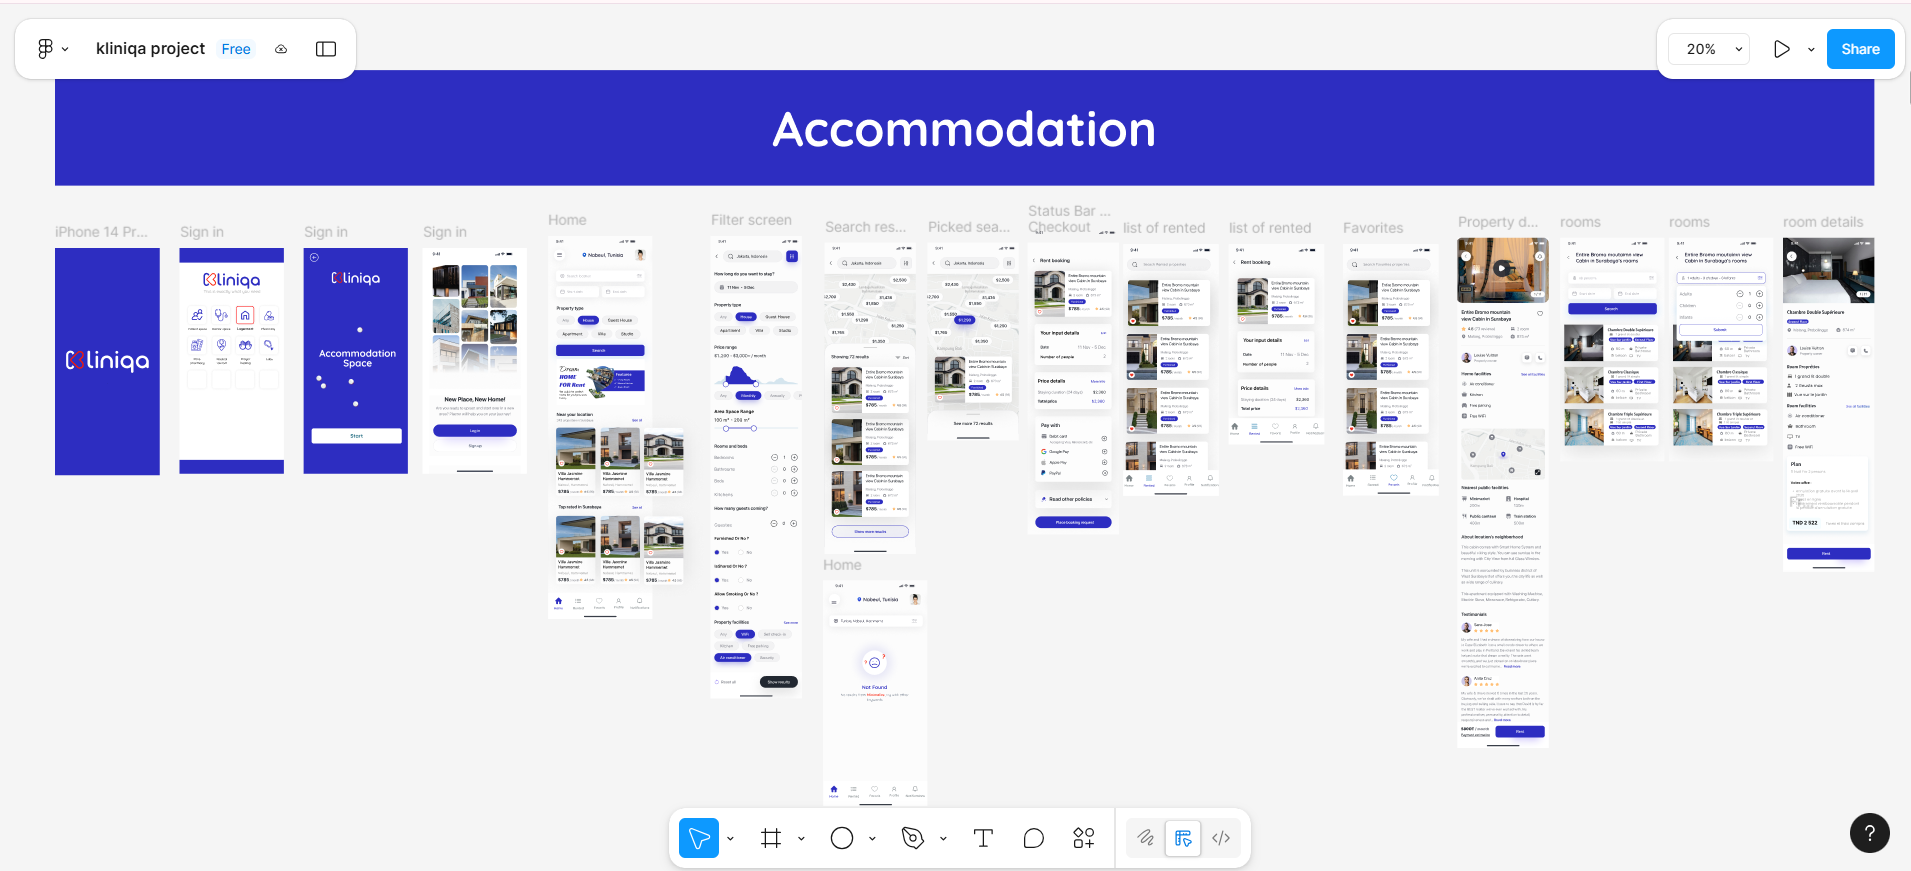Image resolution: width=1911 pixels, height=871 pixels.
Task: Select the Pen tool
Action: (x=912, y=838)
